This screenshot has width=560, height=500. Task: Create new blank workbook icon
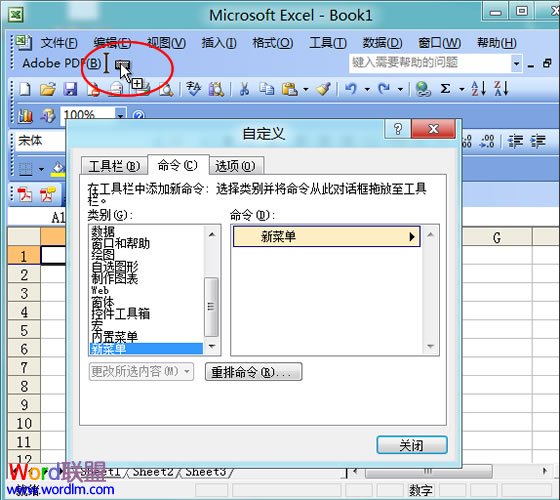coord(25,89)
